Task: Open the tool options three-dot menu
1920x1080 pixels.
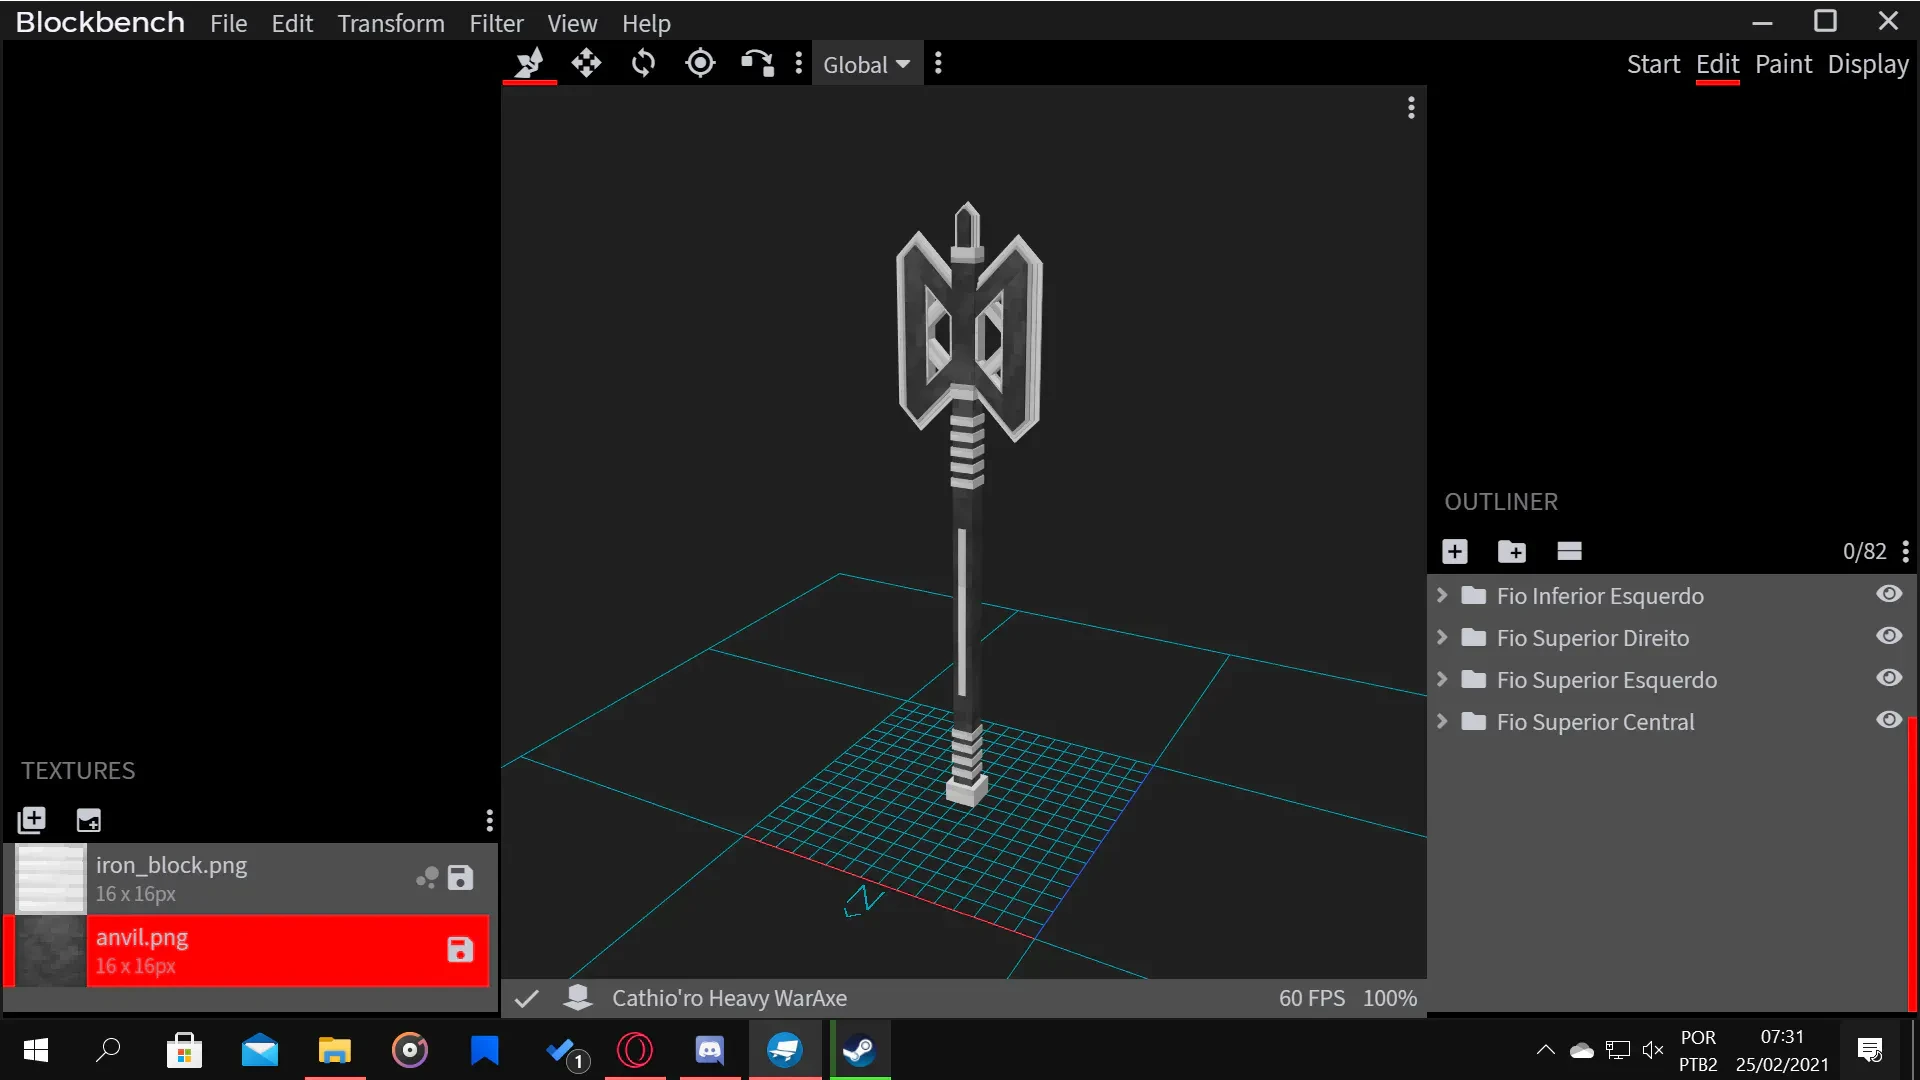Action: pos(798,64)
